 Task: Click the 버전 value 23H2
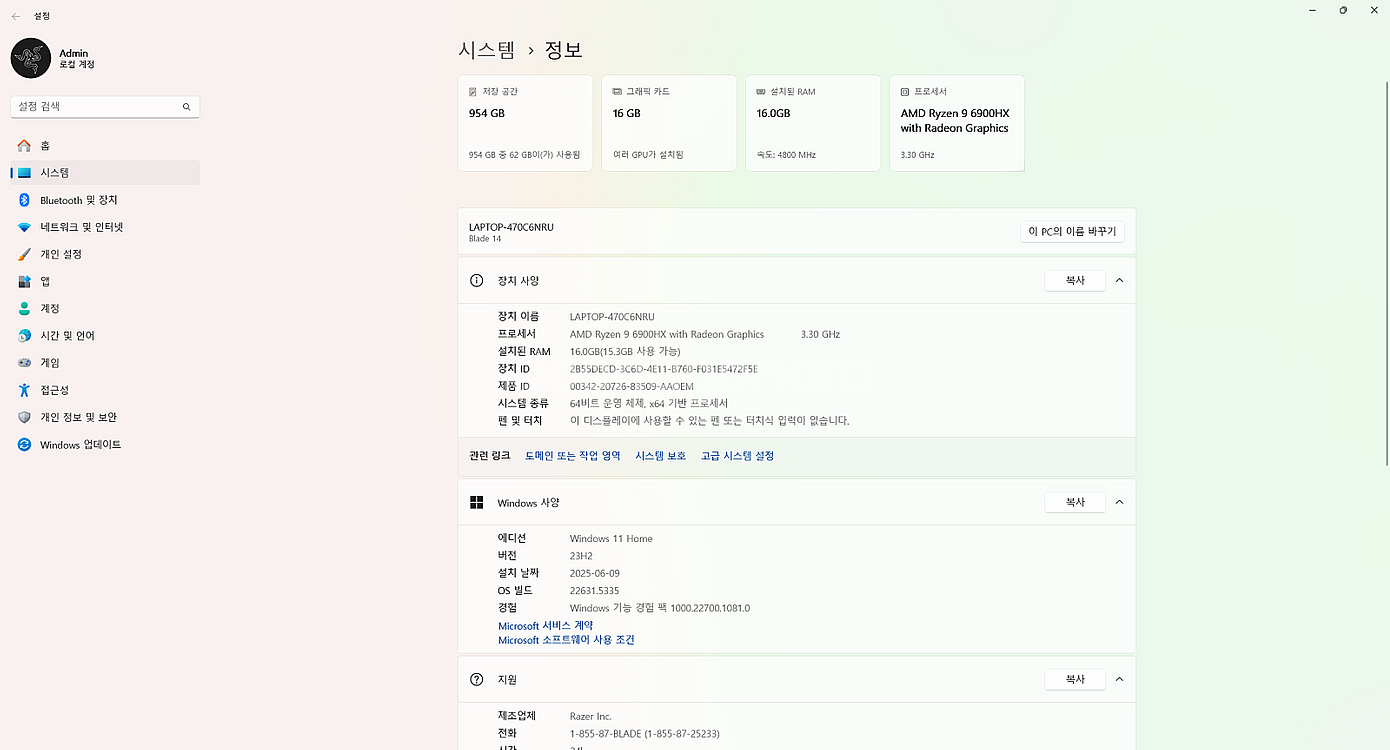click(x=581, y=556)
